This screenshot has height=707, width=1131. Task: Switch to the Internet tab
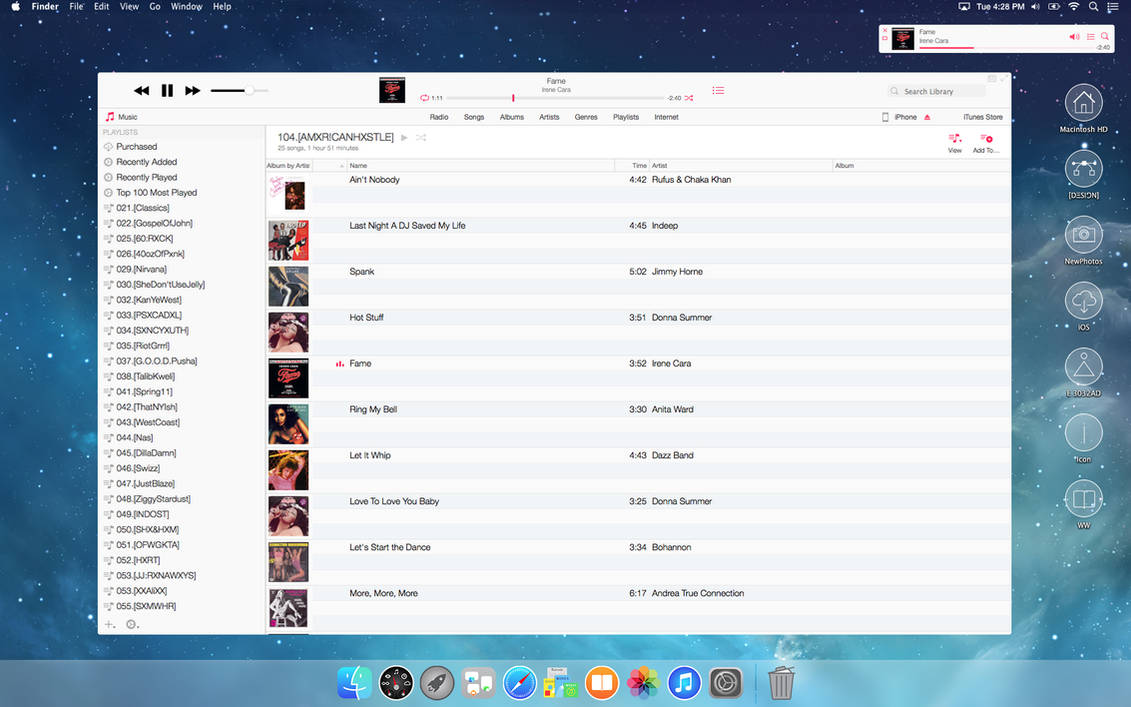pos(666,117)
